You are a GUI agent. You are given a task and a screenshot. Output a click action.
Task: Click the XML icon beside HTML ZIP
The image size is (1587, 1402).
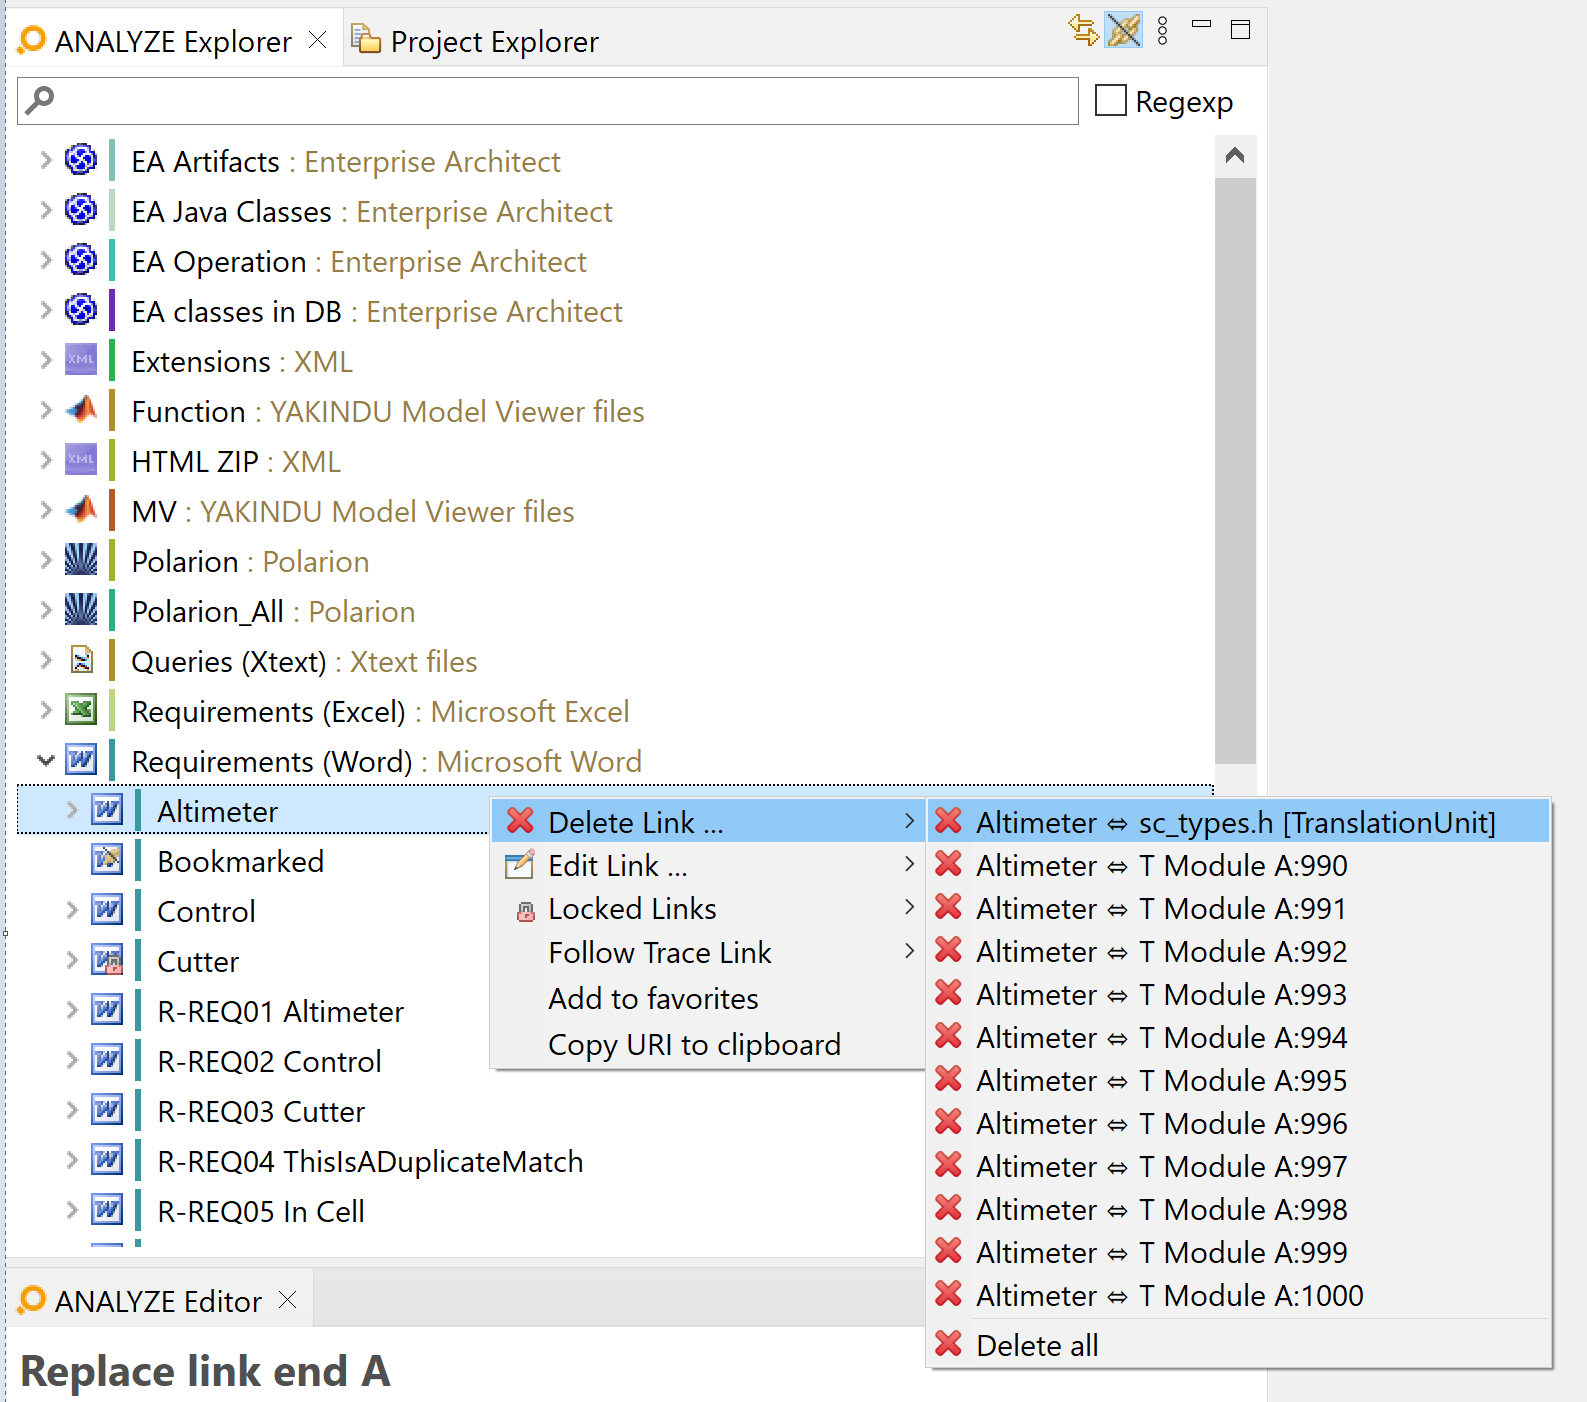pos(81,460)
